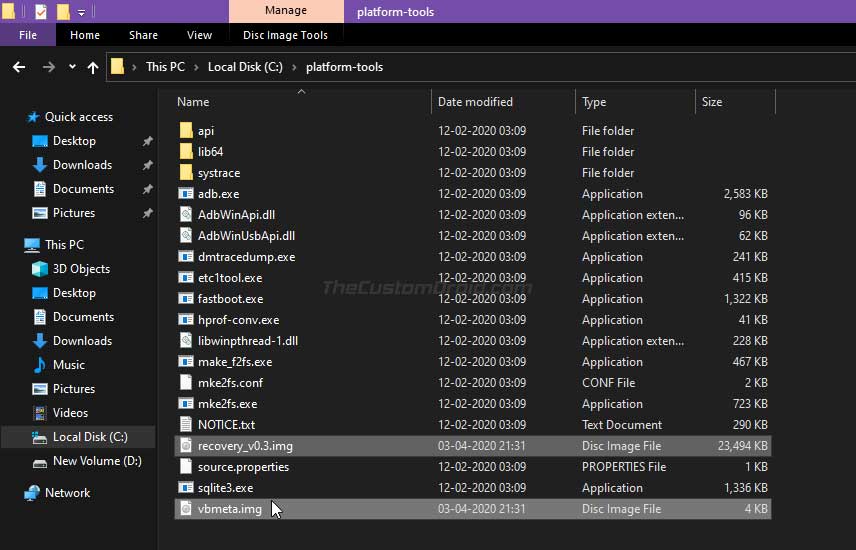This screenshot has height=550, width=856.
Task: Switch to the Home ribbon tab
Action: pyautogui.click(x=85, y=35)
